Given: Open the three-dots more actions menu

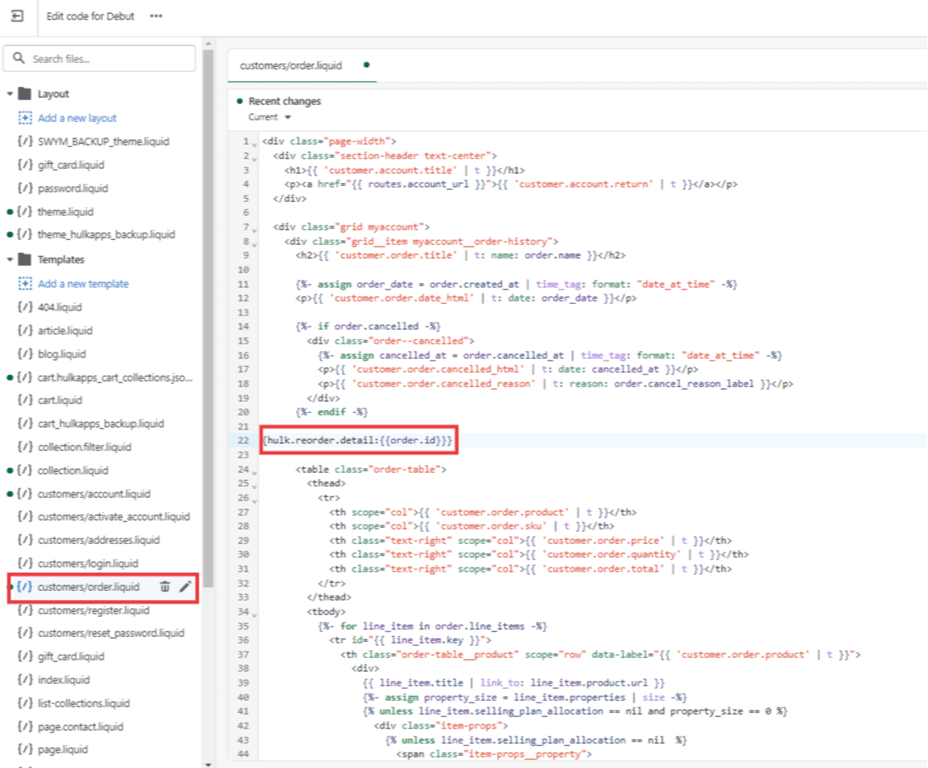Looking at the screenshot, I should (x=156, y=16).
